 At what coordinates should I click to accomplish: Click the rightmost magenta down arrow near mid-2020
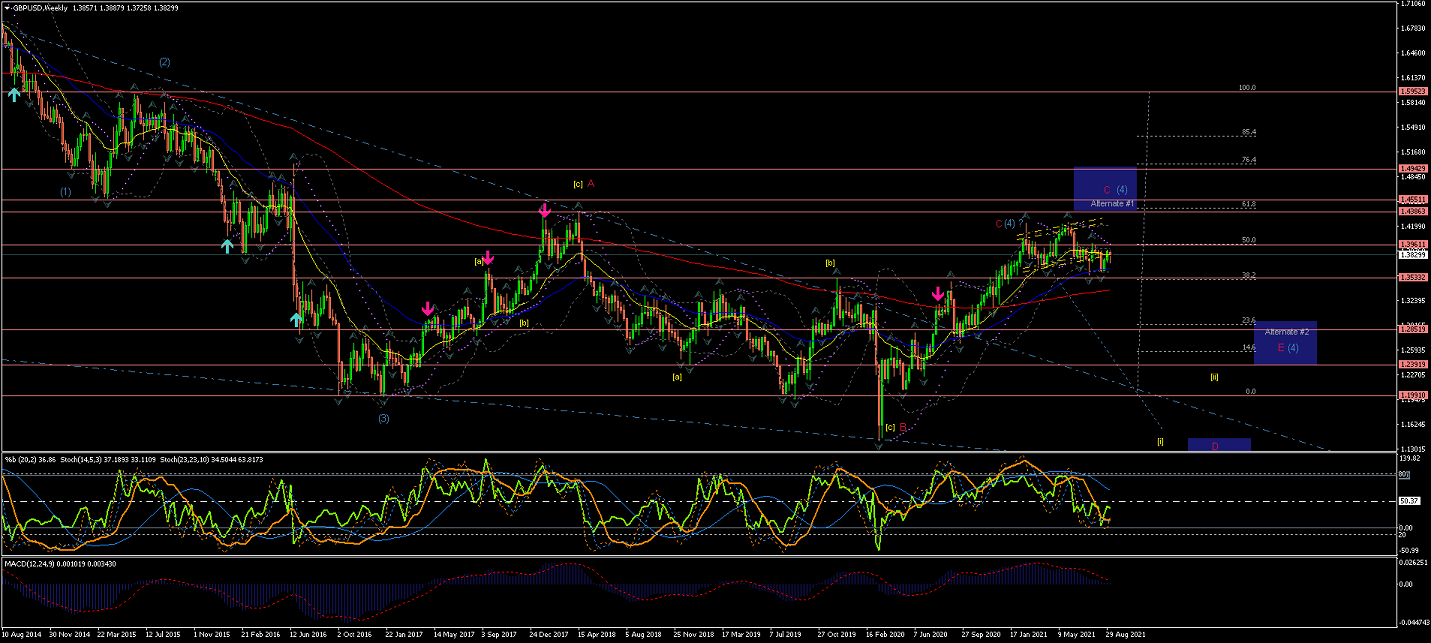937,294
